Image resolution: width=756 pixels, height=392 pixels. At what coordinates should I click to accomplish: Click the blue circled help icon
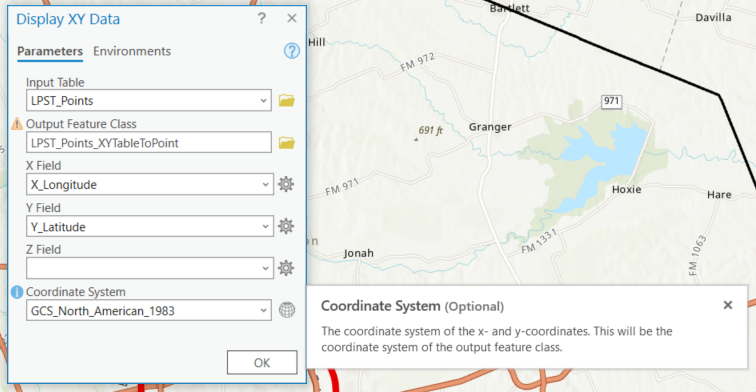tap(291, 51)
